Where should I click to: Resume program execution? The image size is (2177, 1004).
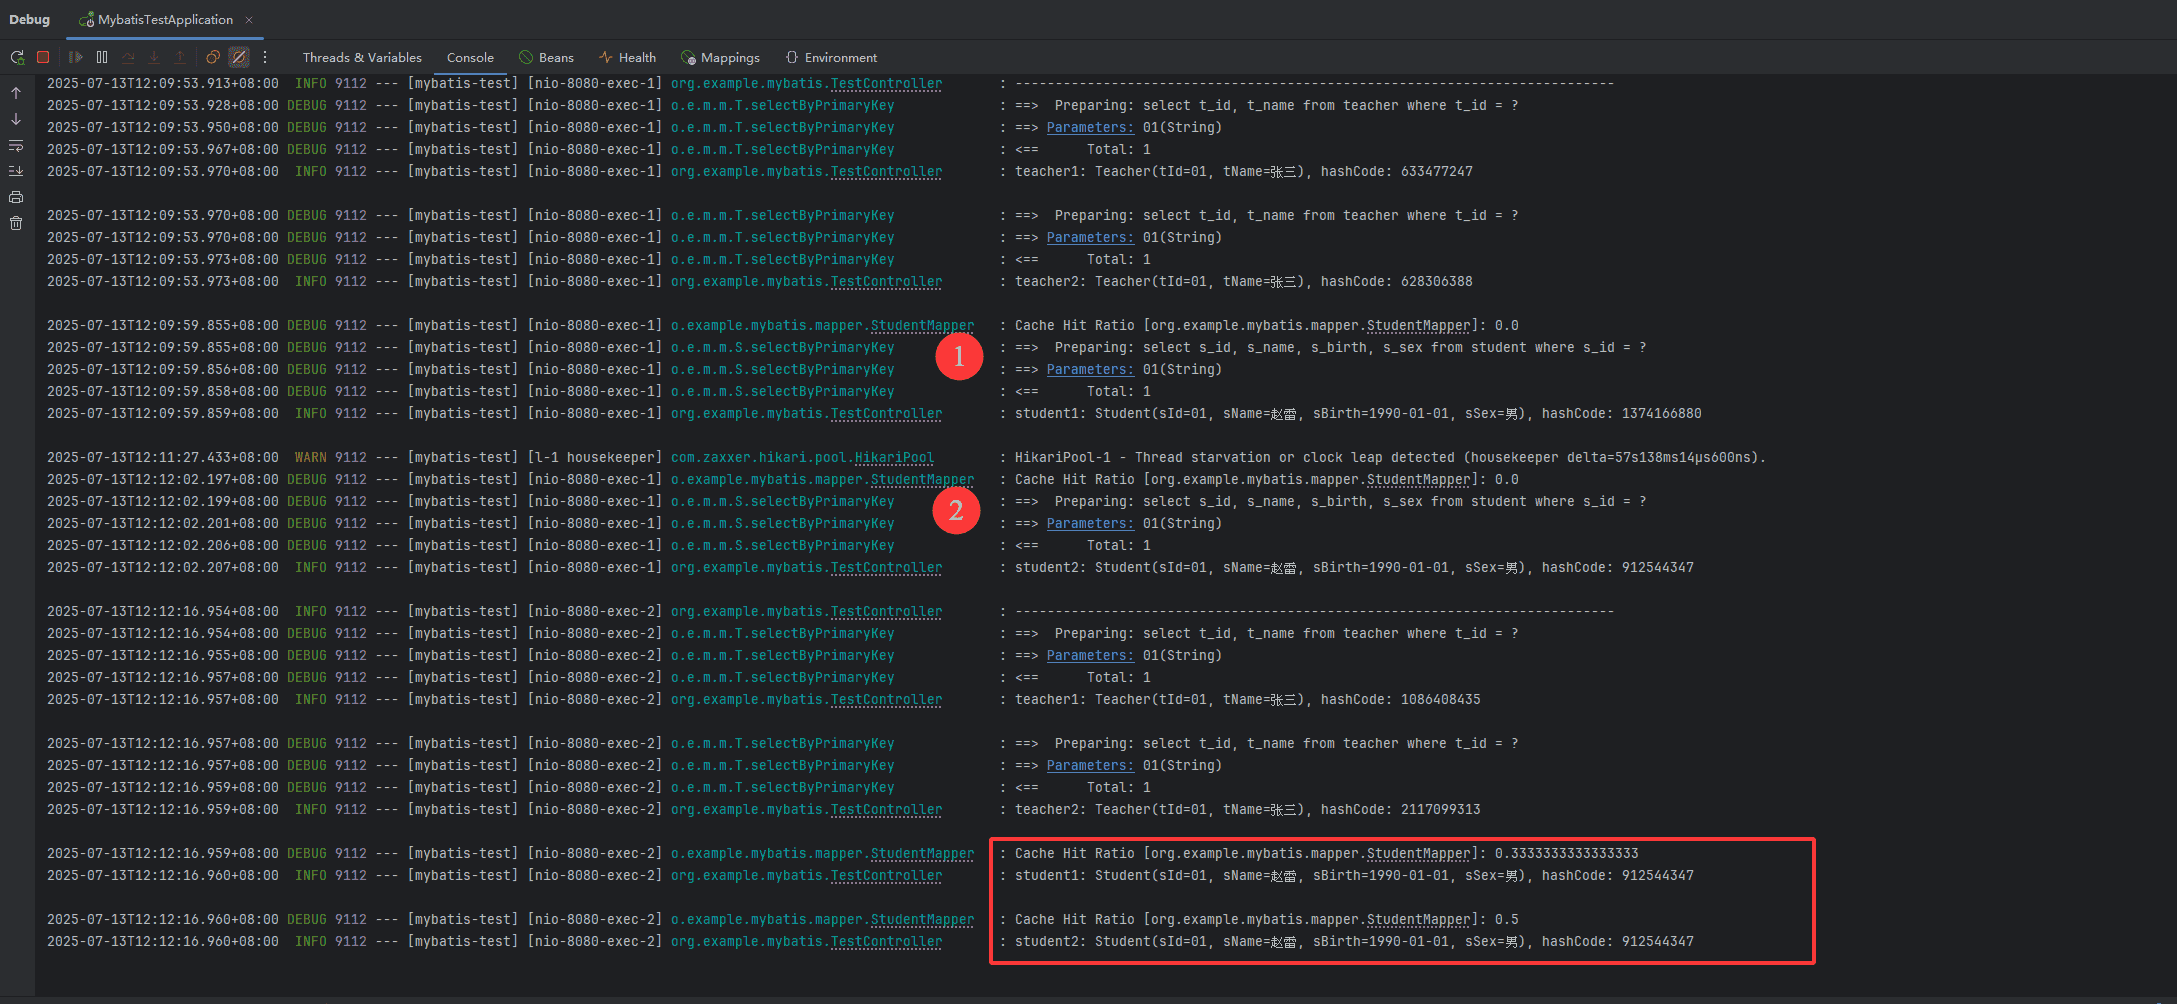[x=75, y=57]
